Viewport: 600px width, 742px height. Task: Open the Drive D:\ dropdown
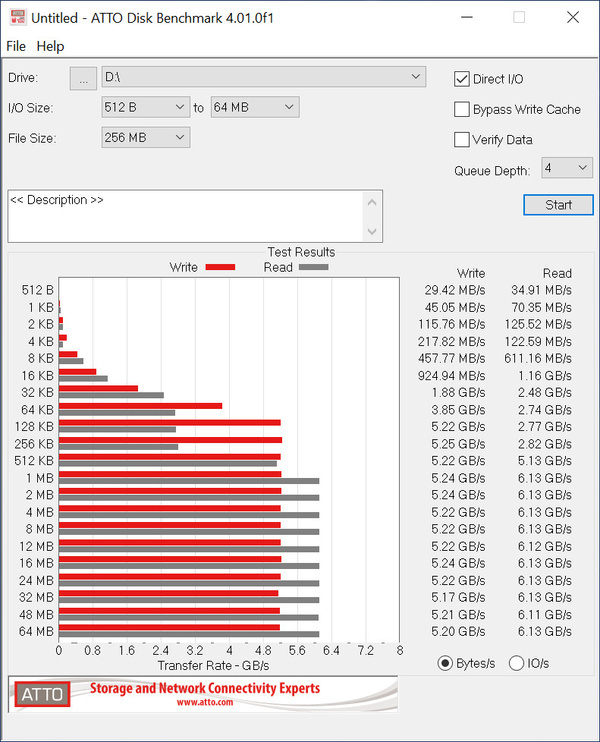coord(264,77)
